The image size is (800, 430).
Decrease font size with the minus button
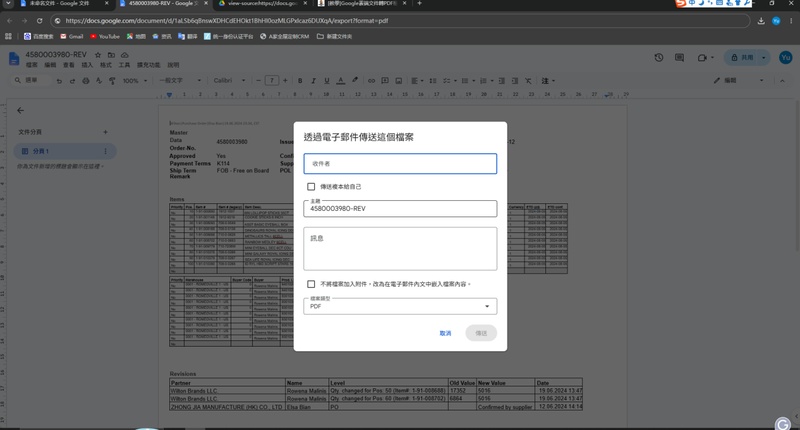pos(258,81)
